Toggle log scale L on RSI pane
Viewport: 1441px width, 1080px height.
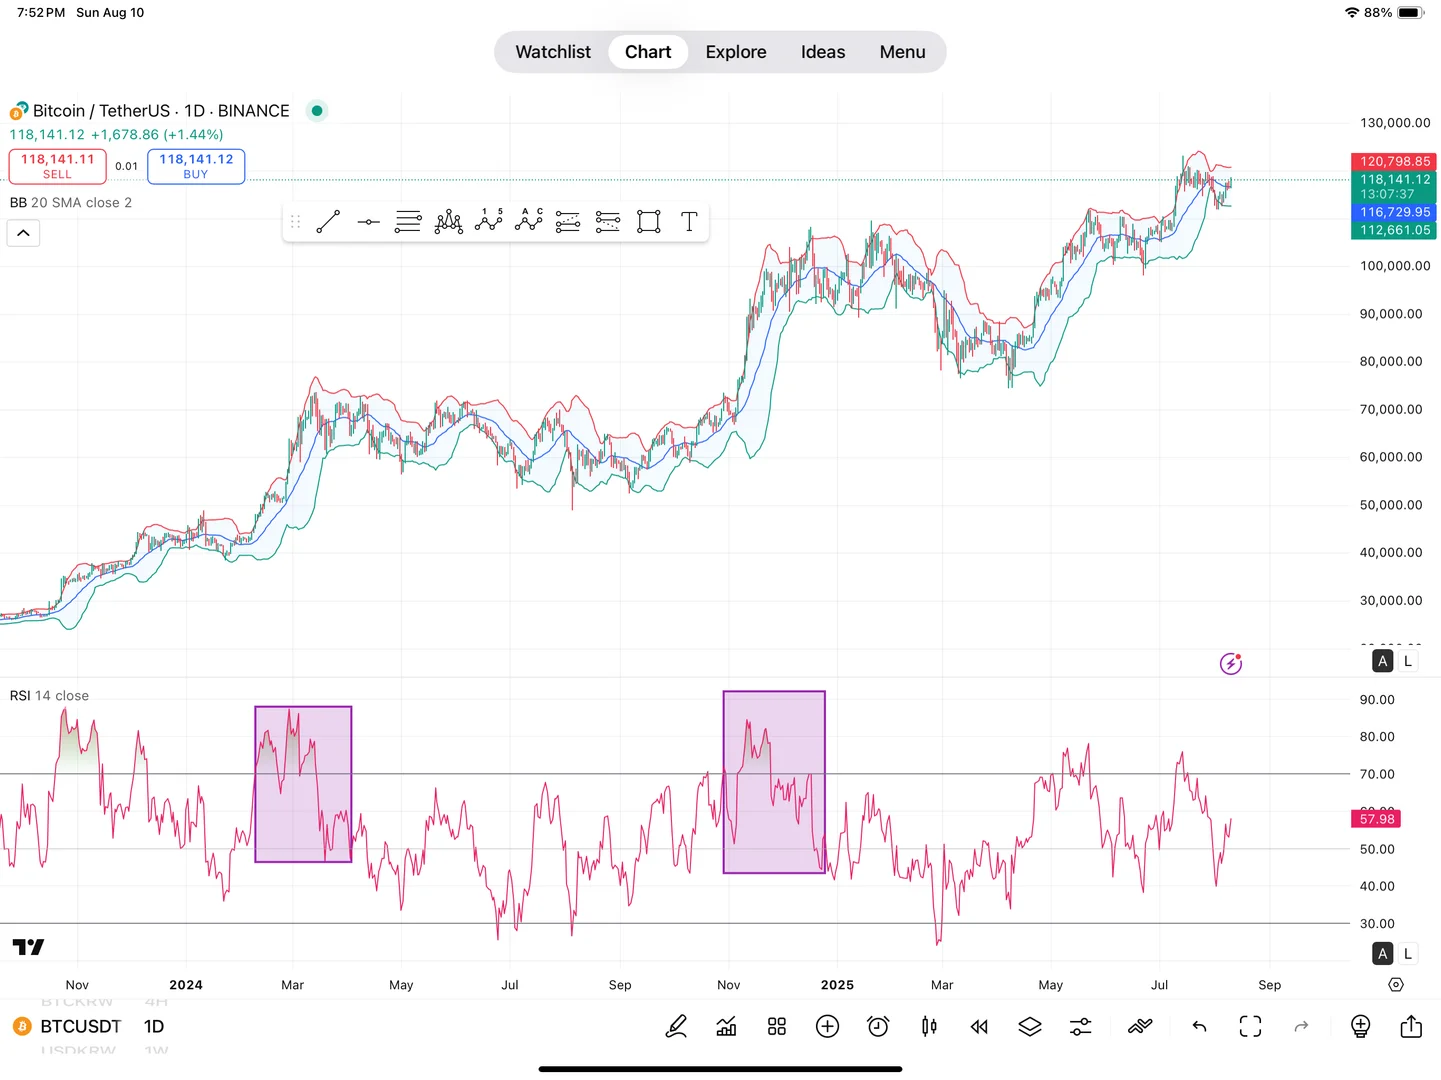click(x=1408, y=954)
